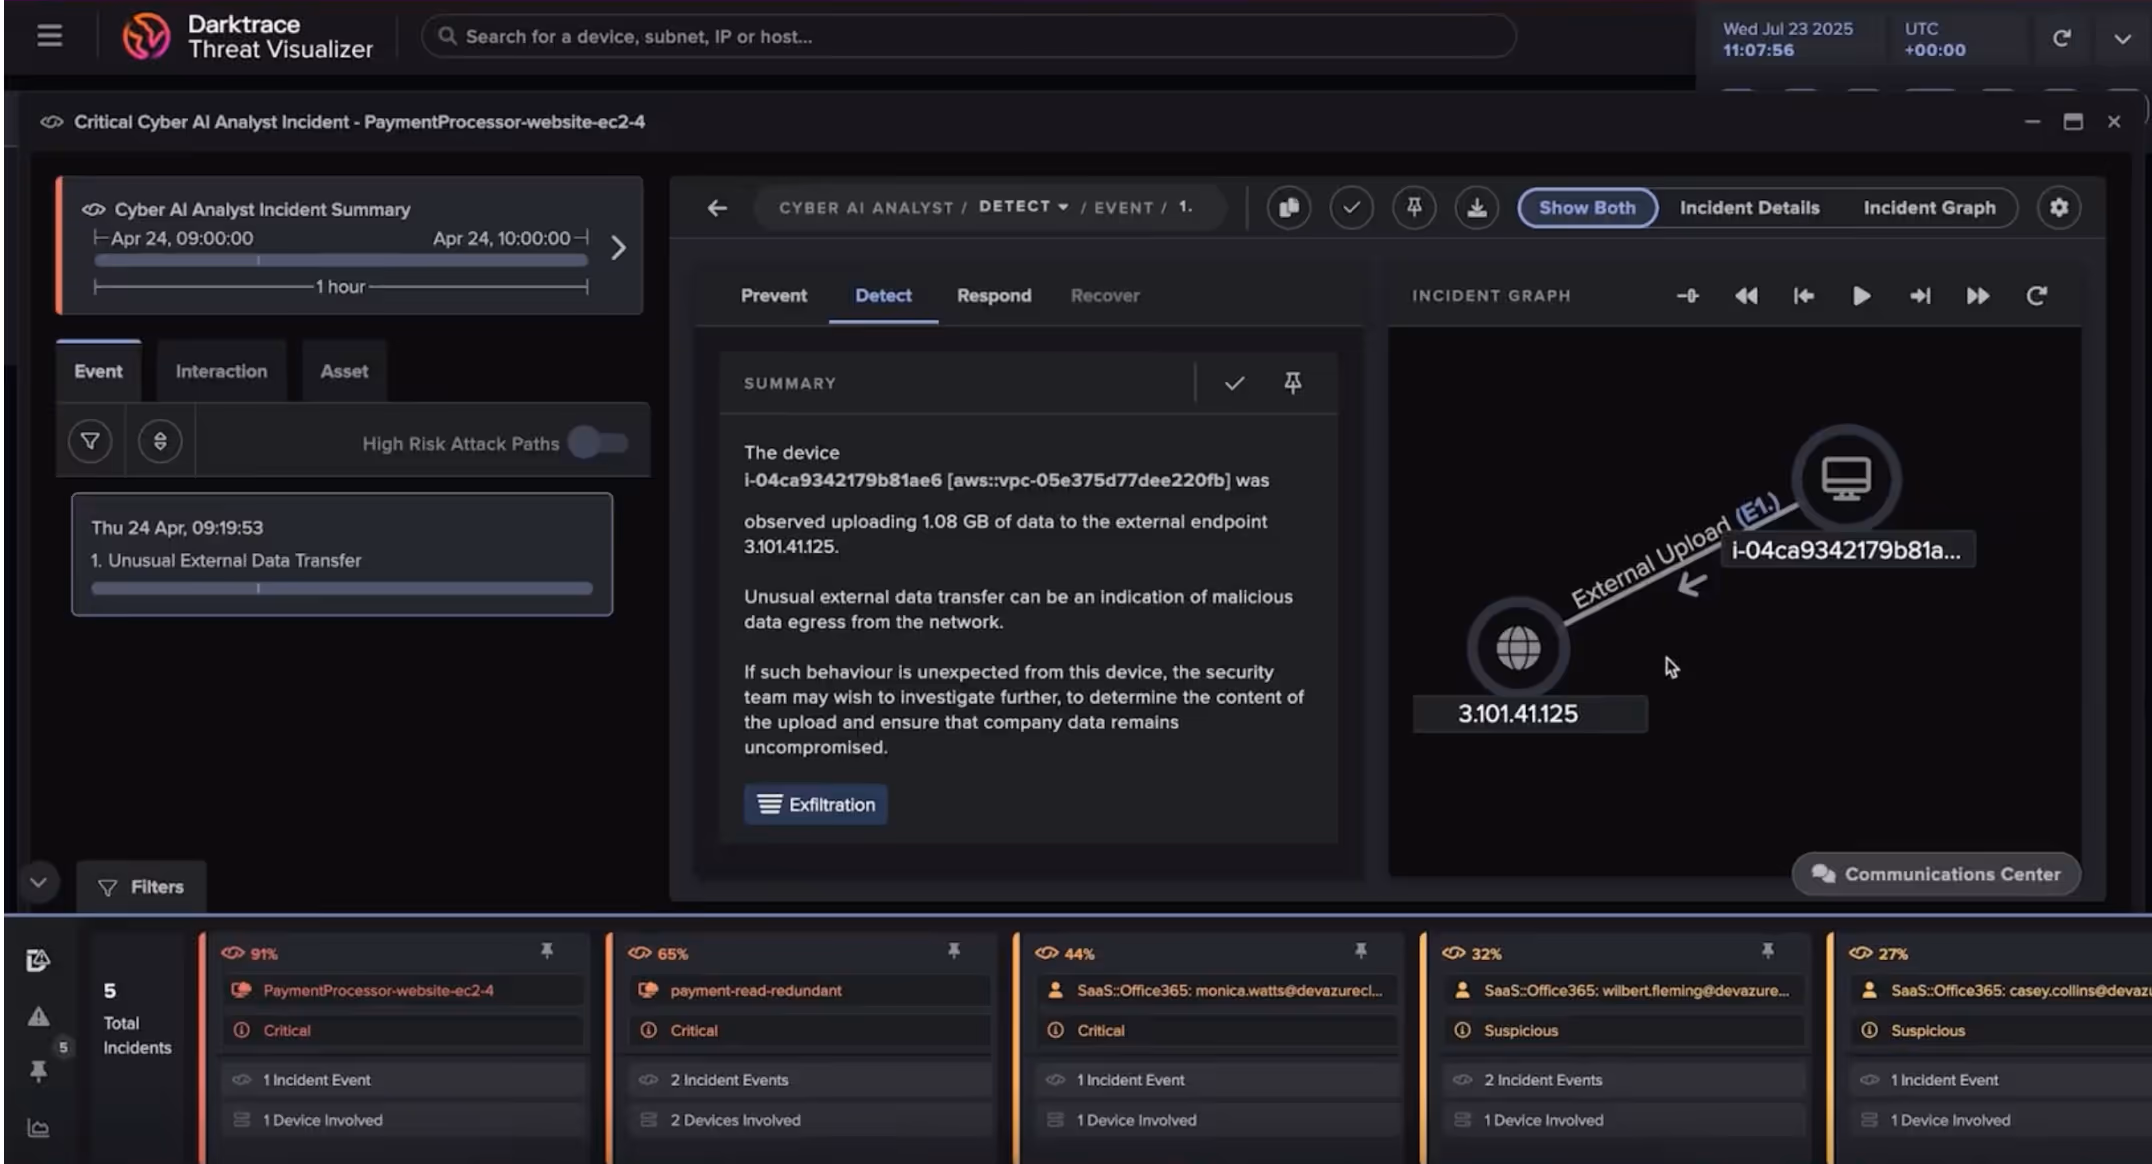Select the device node in the graph
Viewport: 2152px width, 1164px height.
pyautogui.click(x=1846, y=478)
